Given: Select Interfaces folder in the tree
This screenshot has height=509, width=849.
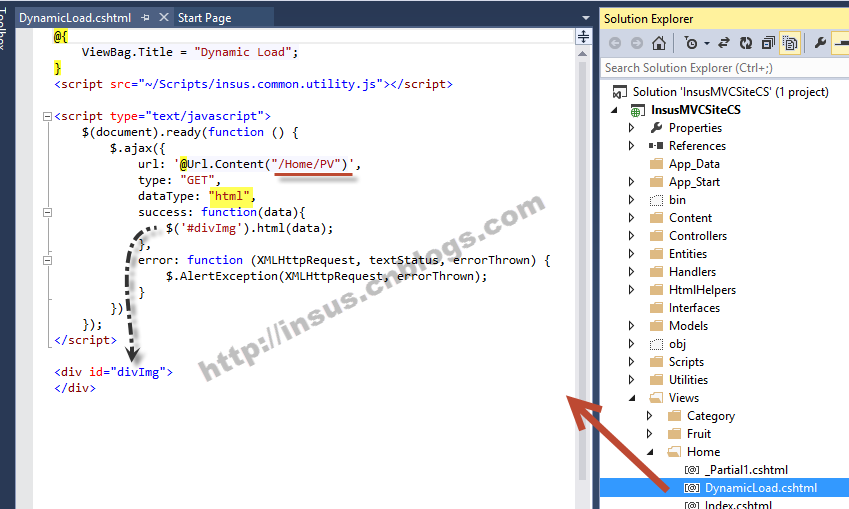Looking at the screenshot, I should pos(694,308).
